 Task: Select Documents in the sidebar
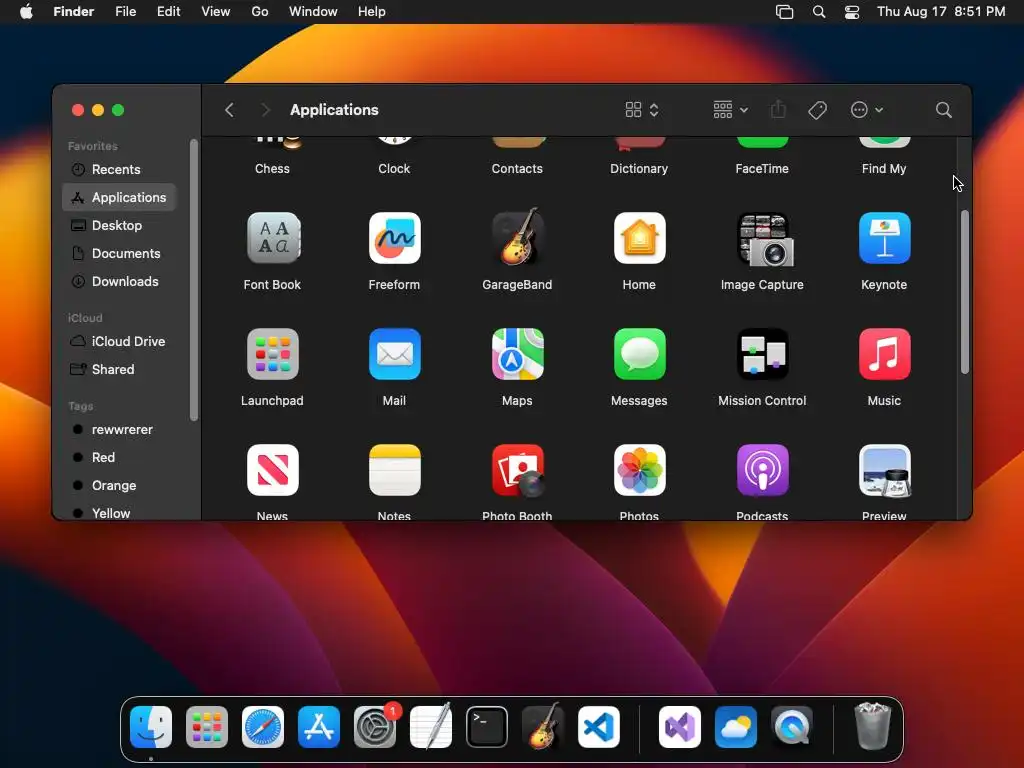(x=120, y=253)
